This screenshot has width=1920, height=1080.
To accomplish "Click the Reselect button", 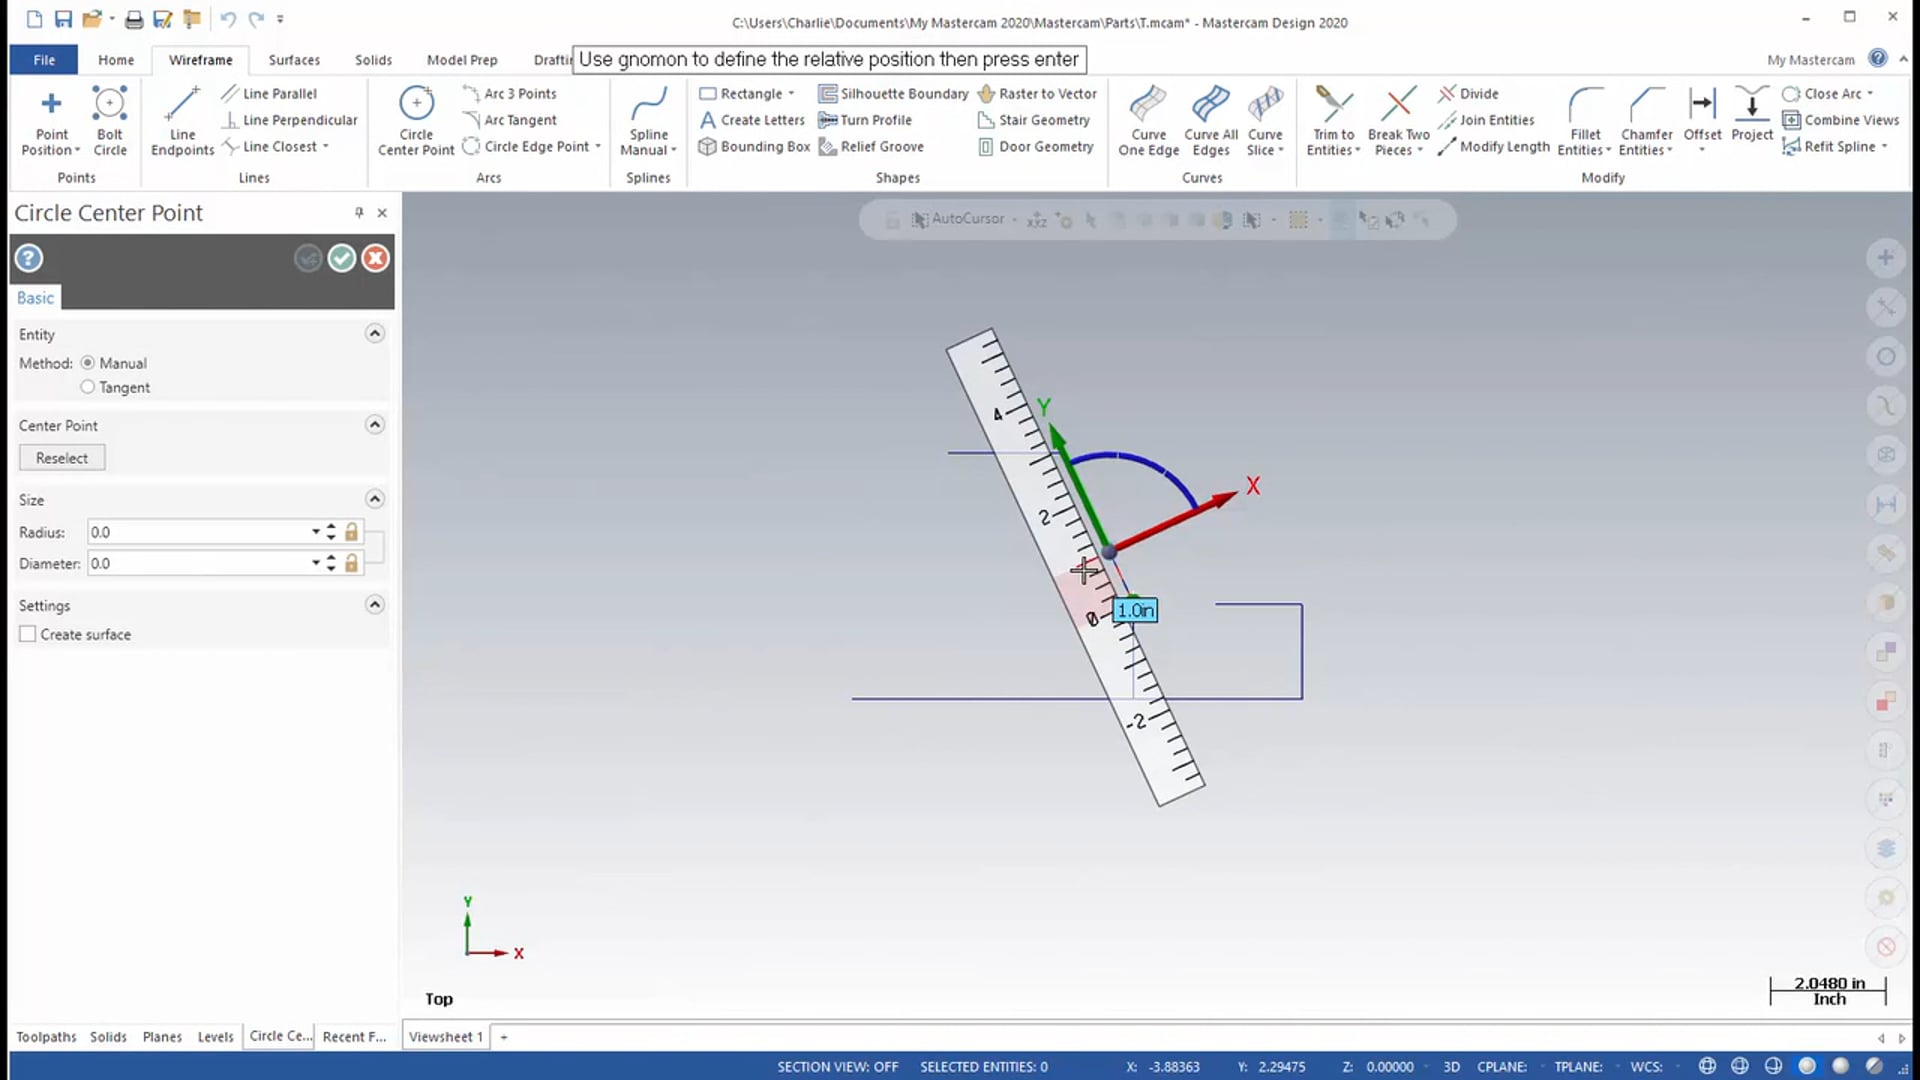I will tap(62, 458).
